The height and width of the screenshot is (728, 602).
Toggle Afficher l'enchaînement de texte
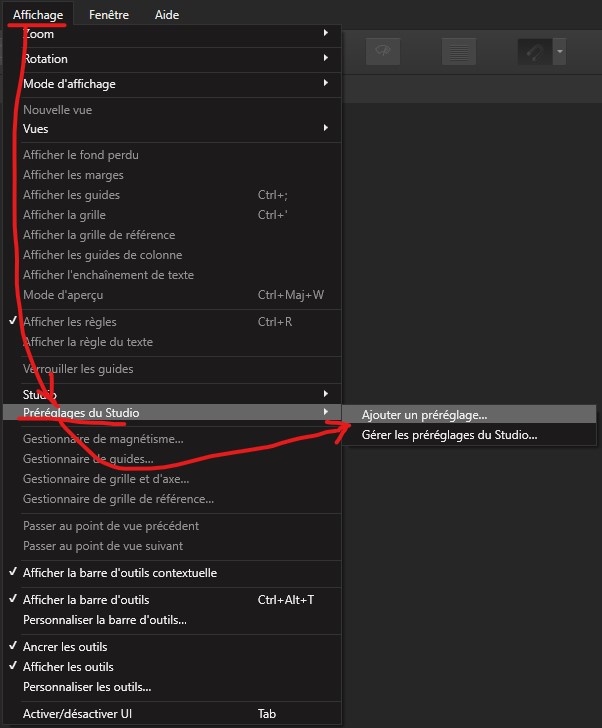[x=173, y=275]
